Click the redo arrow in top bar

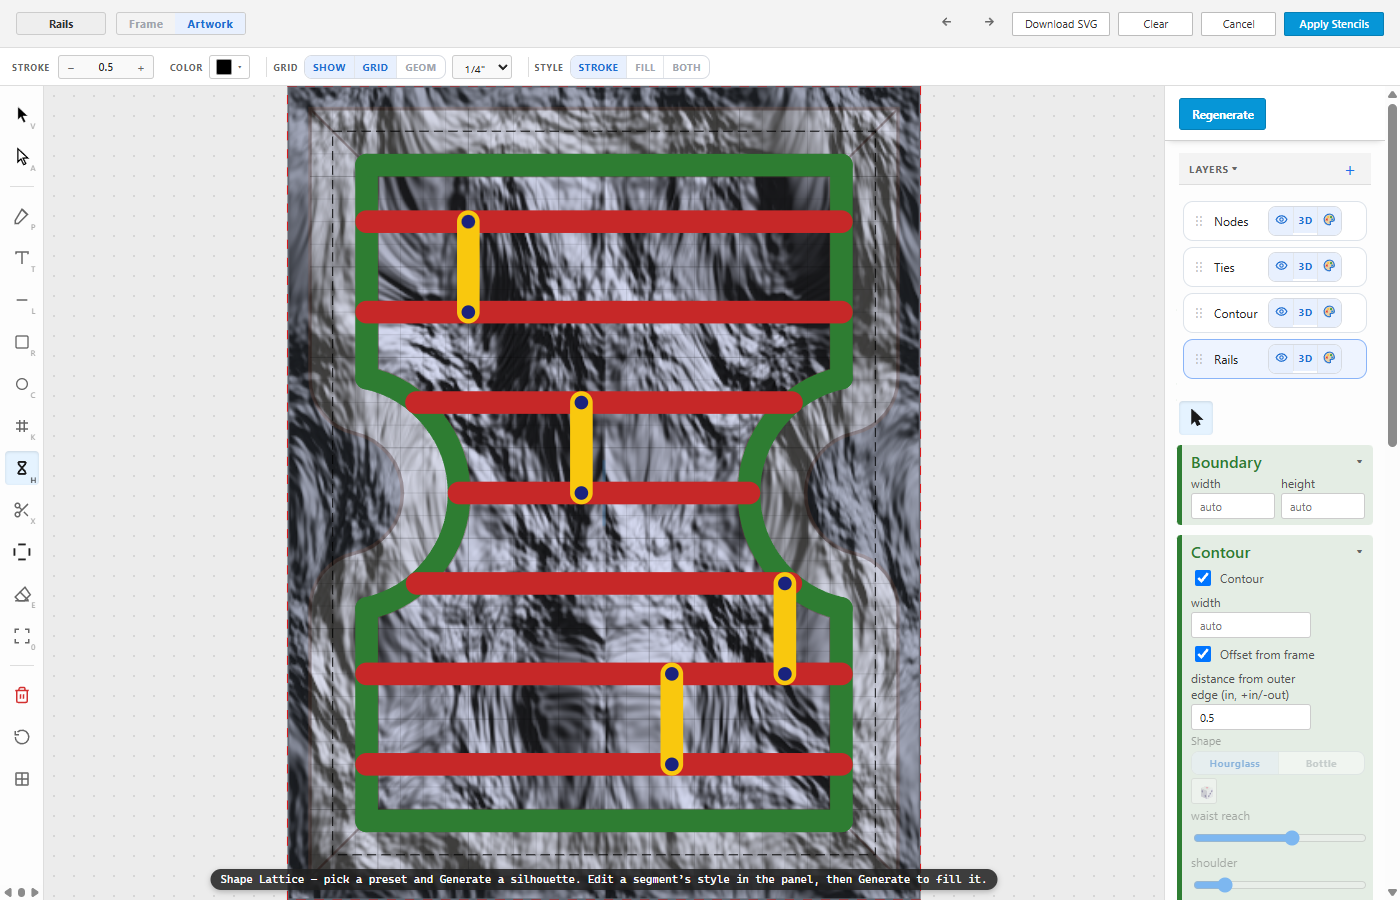[989, 22]
